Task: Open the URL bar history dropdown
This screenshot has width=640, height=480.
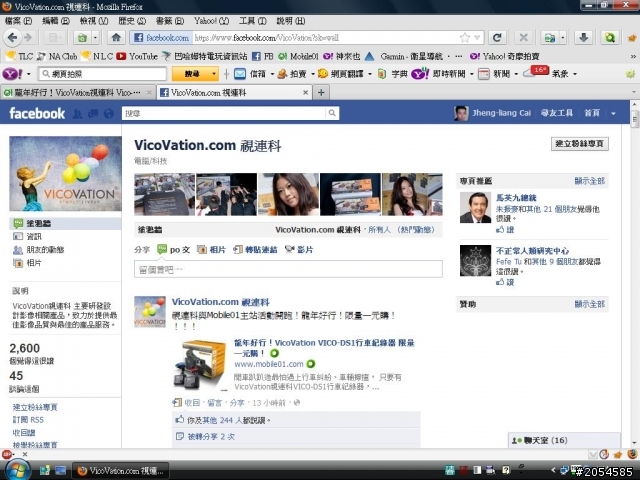Action: 477,38
